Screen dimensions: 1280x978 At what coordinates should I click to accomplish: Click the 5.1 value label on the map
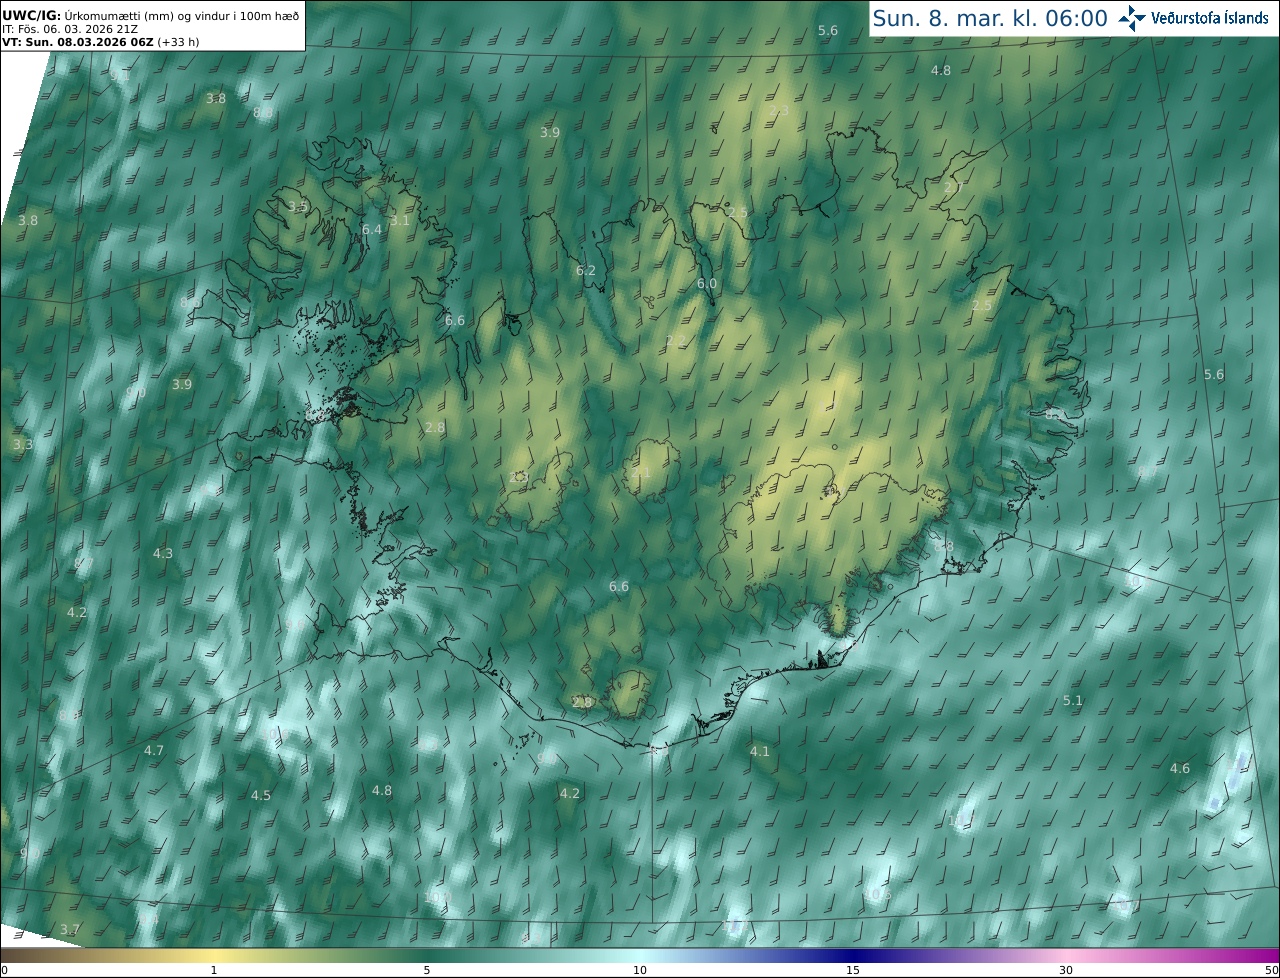tap(1073, 701)
